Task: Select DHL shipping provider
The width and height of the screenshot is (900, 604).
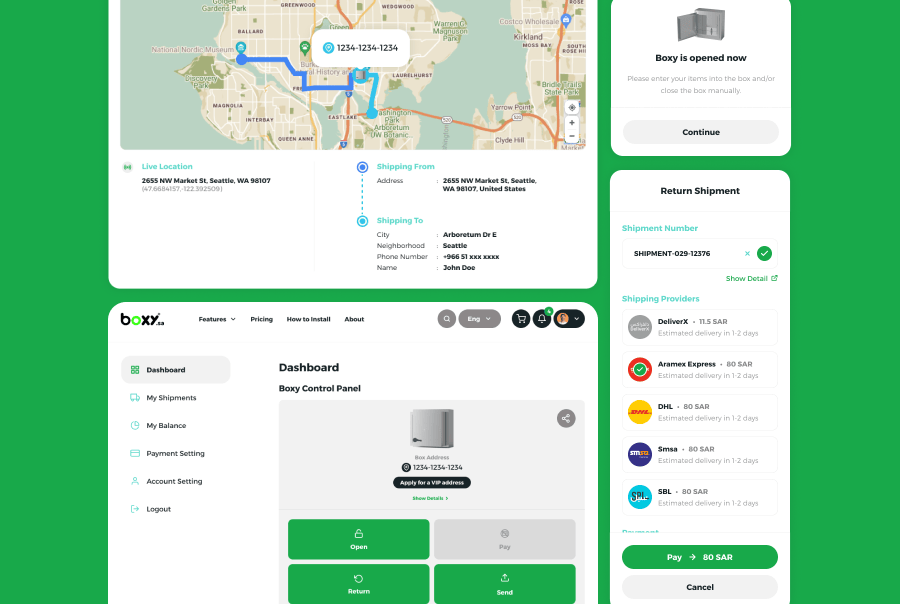Action: [699, 412]
